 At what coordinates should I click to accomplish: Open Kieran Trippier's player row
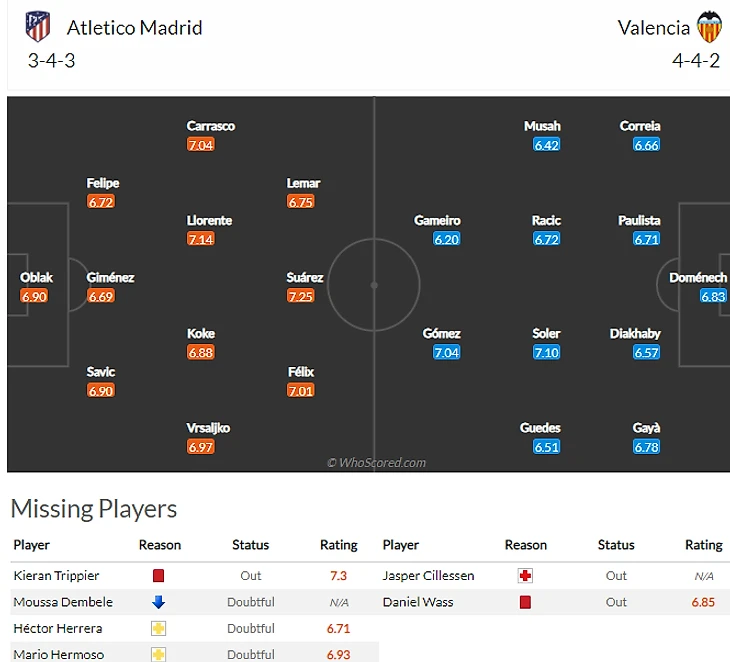(x=57, y=576)
